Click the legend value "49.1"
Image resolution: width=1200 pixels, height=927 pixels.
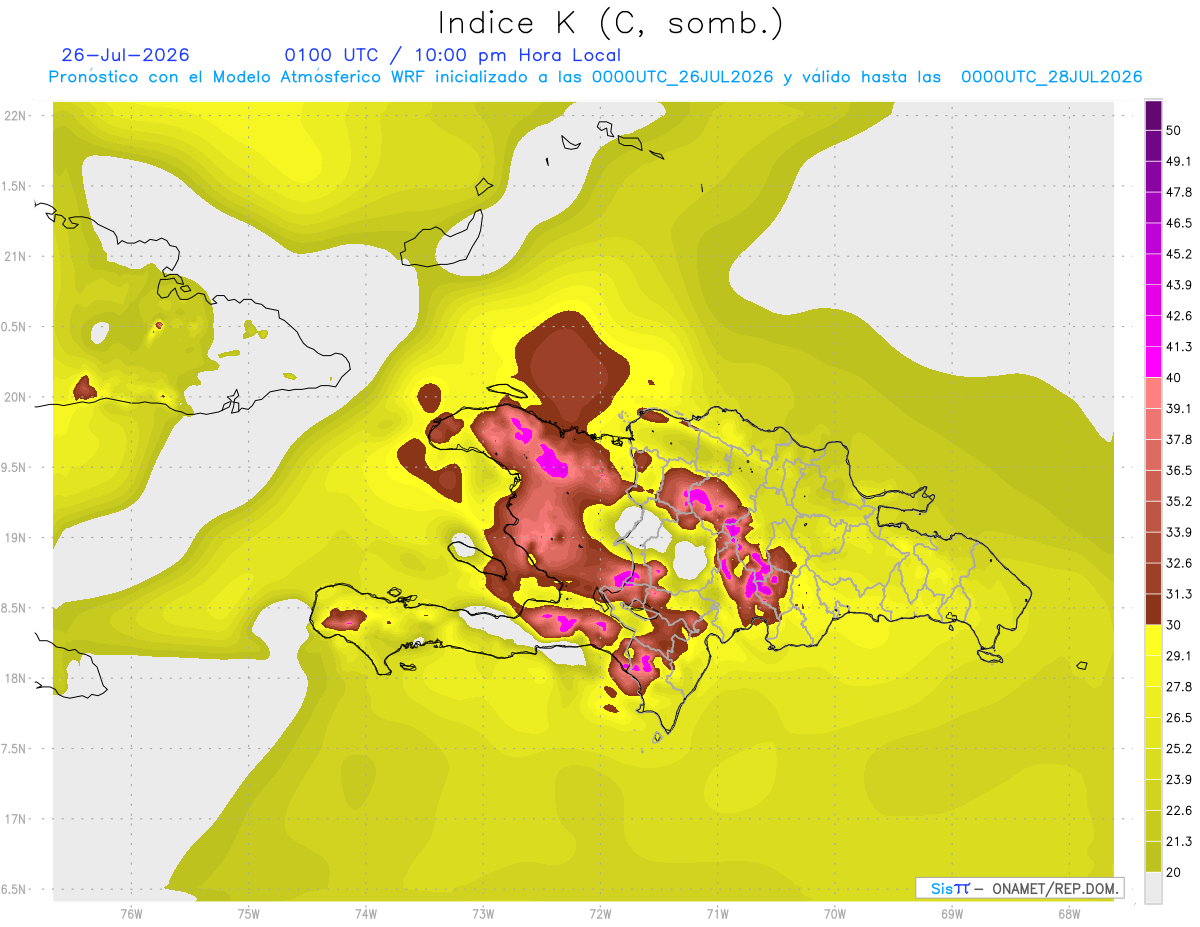pyautogui.click(x=1179, y=161)
